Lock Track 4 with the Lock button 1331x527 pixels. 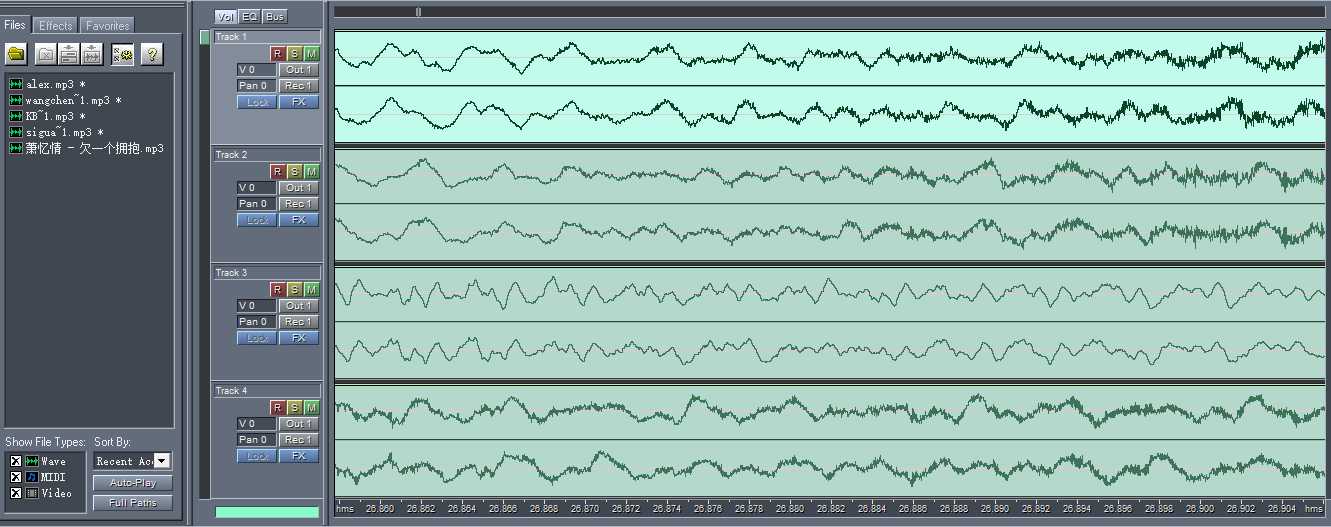click(257, 456)
